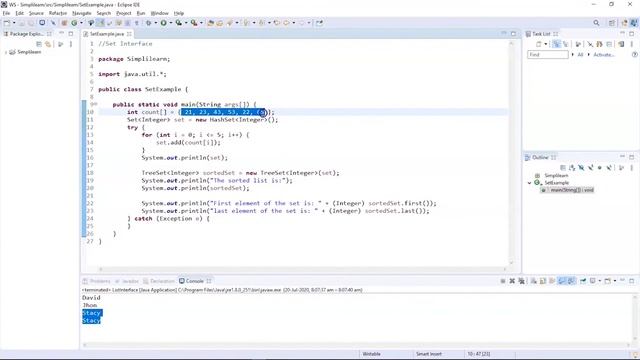This screenshot has height=360, width=640.
Task: Select the Console tab
Action: (x=195, y=281)
